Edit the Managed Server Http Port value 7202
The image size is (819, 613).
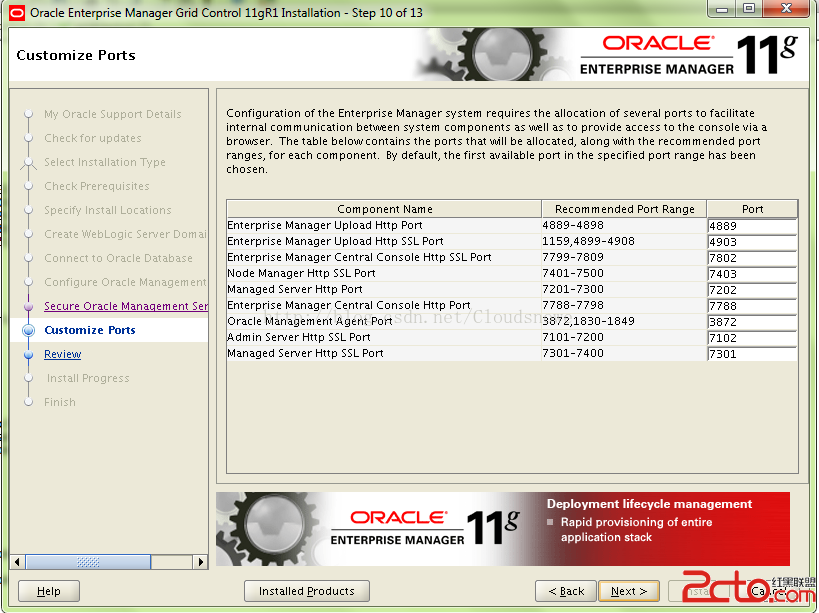(752, 290)
